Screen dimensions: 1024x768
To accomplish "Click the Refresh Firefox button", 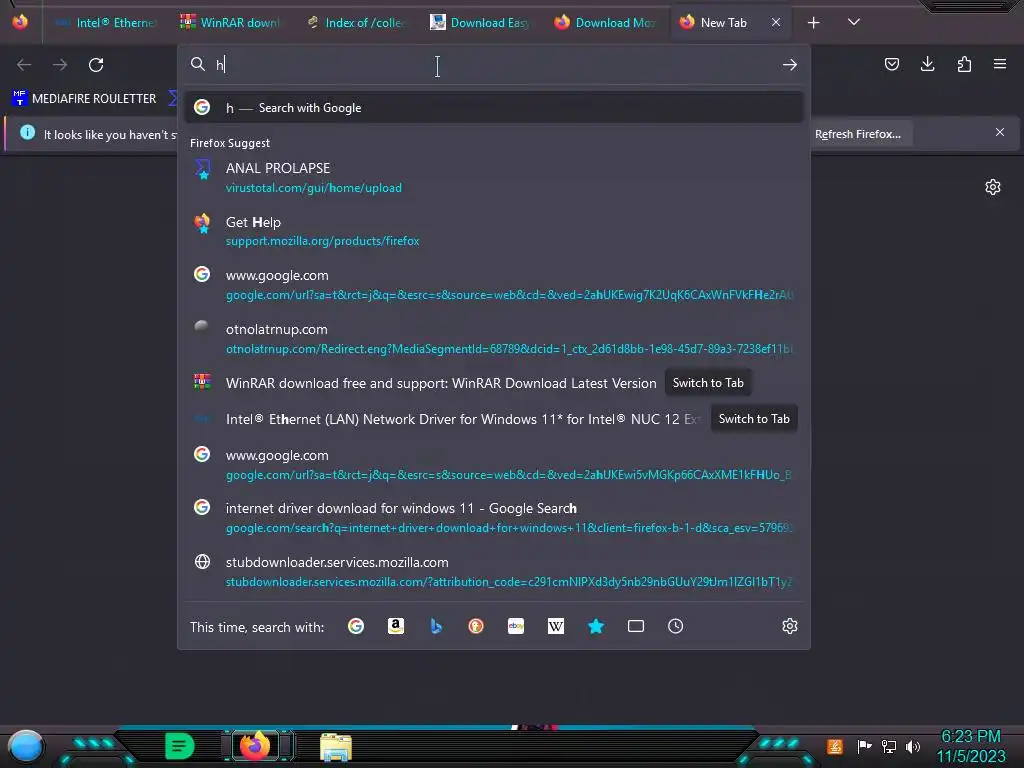I will [x=858, y=134].
